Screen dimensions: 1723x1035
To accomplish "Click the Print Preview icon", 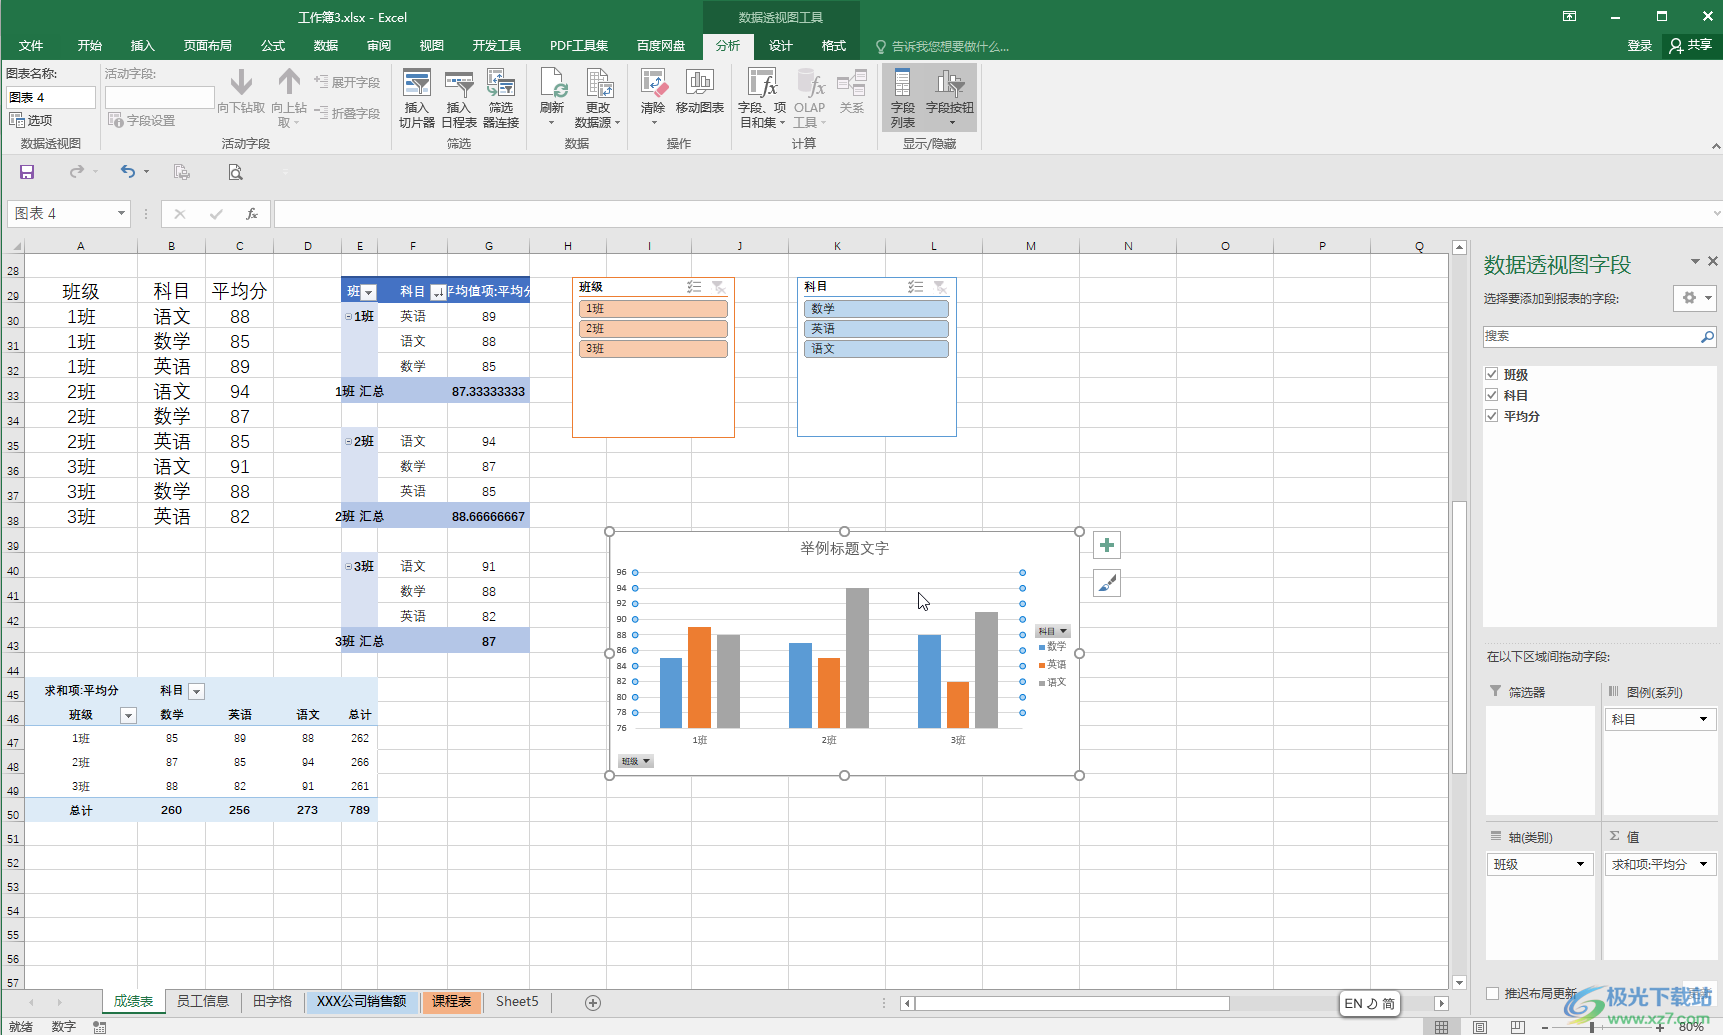I will 235,172.
